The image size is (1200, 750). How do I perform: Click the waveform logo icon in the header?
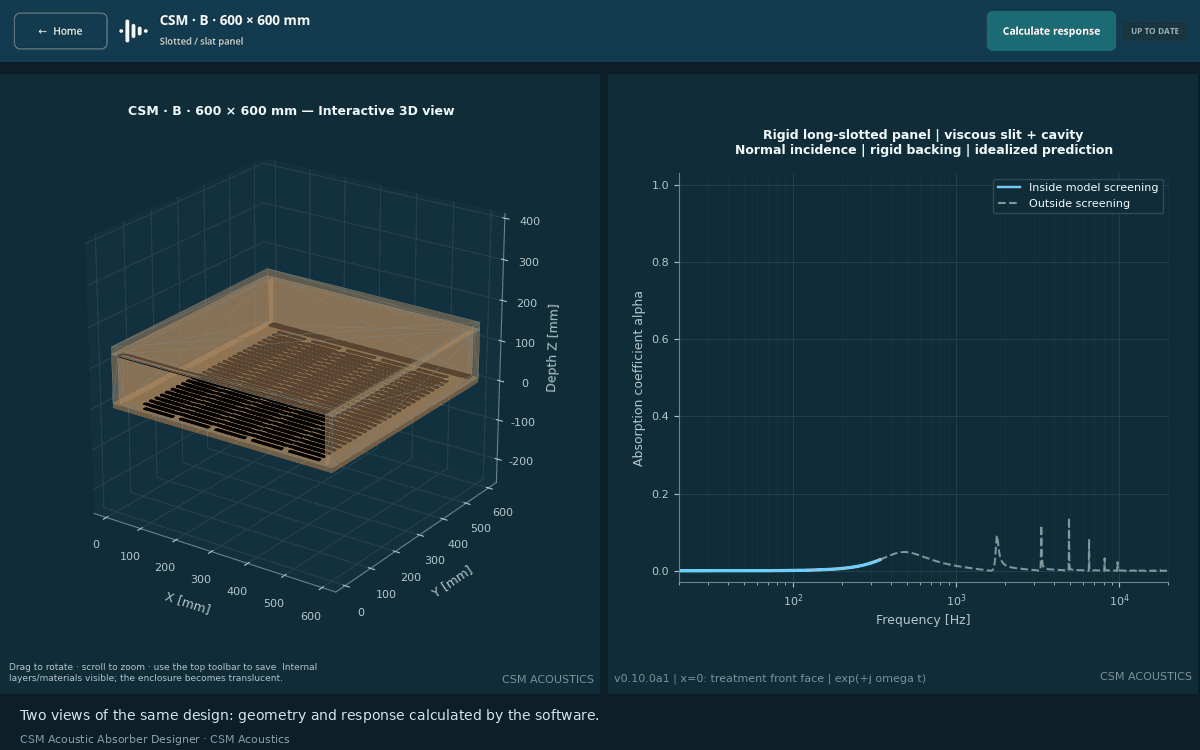[x=133, y=31]
